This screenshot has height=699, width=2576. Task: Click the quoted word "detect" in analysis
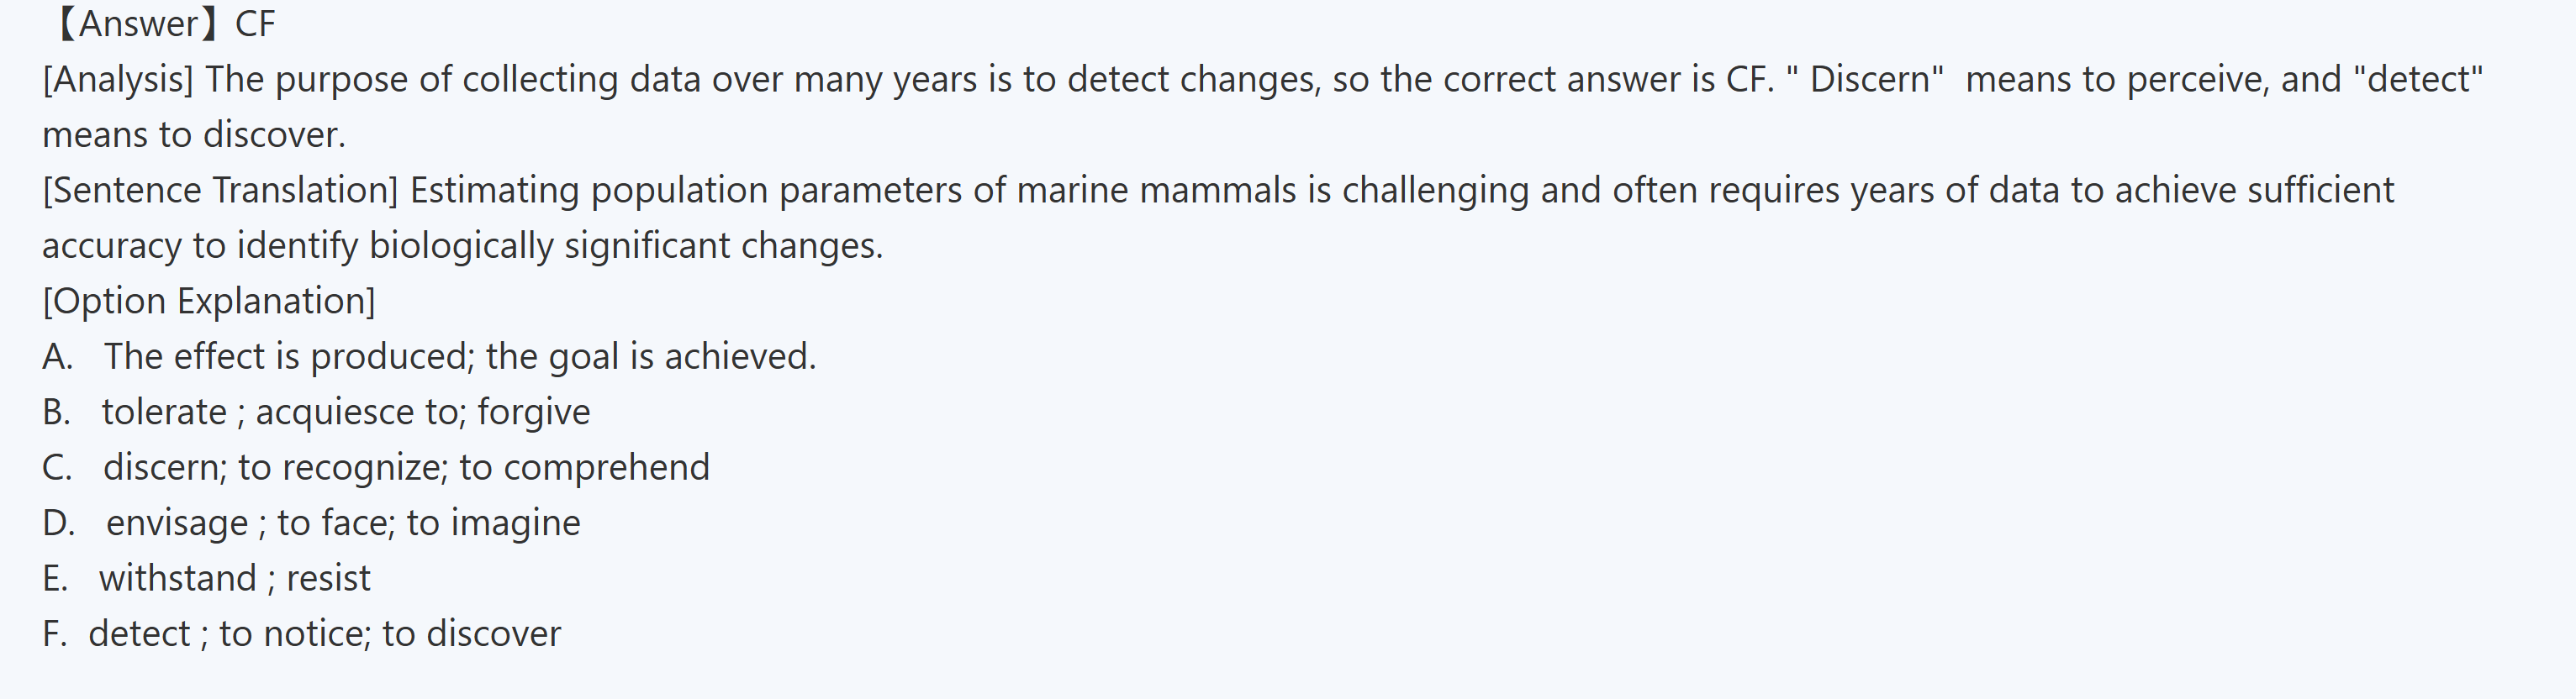click(2418, 80)
